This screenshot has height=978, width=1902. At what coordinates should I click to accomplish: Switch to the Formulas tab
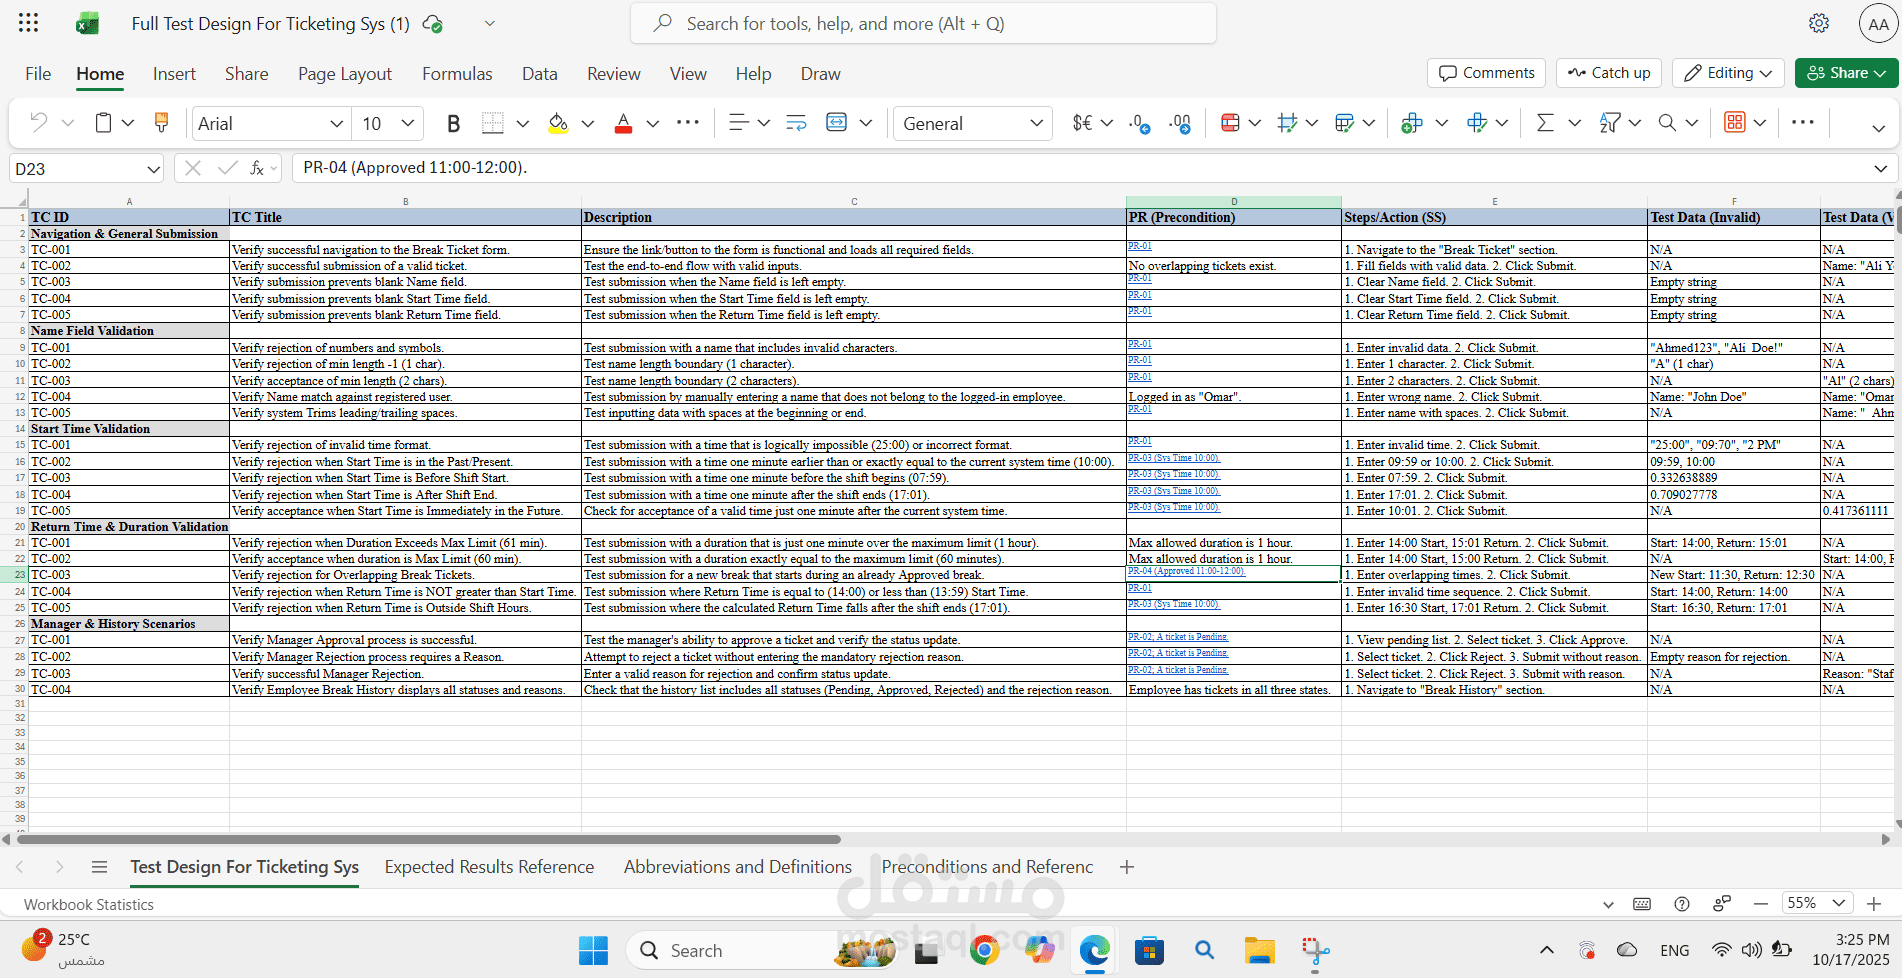click(x=457, y=73)
